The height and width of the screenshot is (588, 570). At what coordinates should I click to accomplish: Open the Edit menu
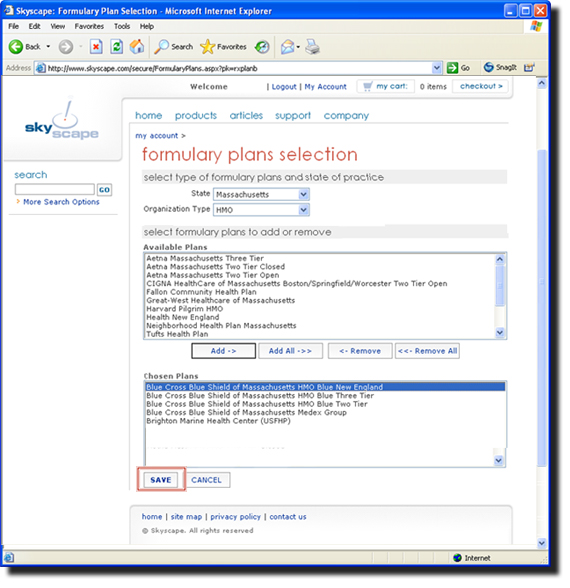pyautogui.click(x=34, y=26)
